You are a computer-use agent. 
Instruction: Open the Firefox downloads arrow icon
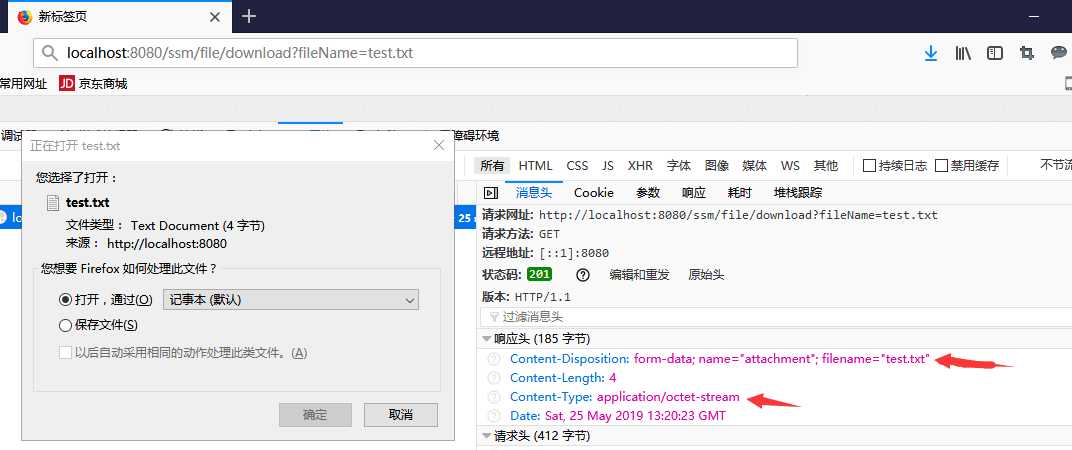click(930, 53)
